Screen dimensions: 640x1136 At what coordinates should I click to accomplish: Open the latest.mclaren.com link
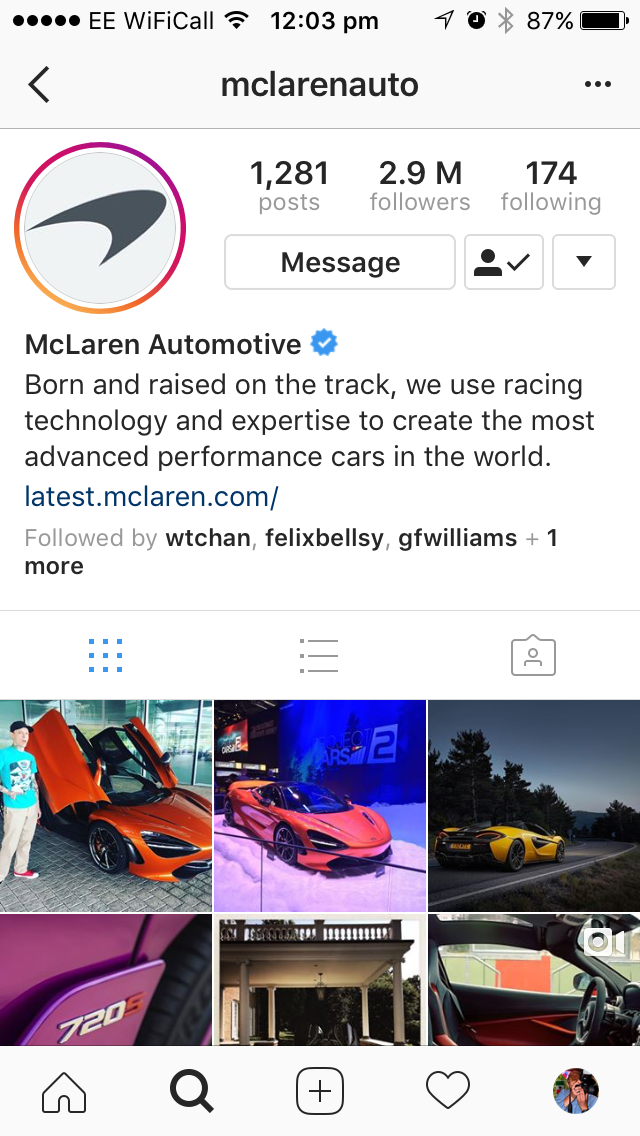point(151,496)
